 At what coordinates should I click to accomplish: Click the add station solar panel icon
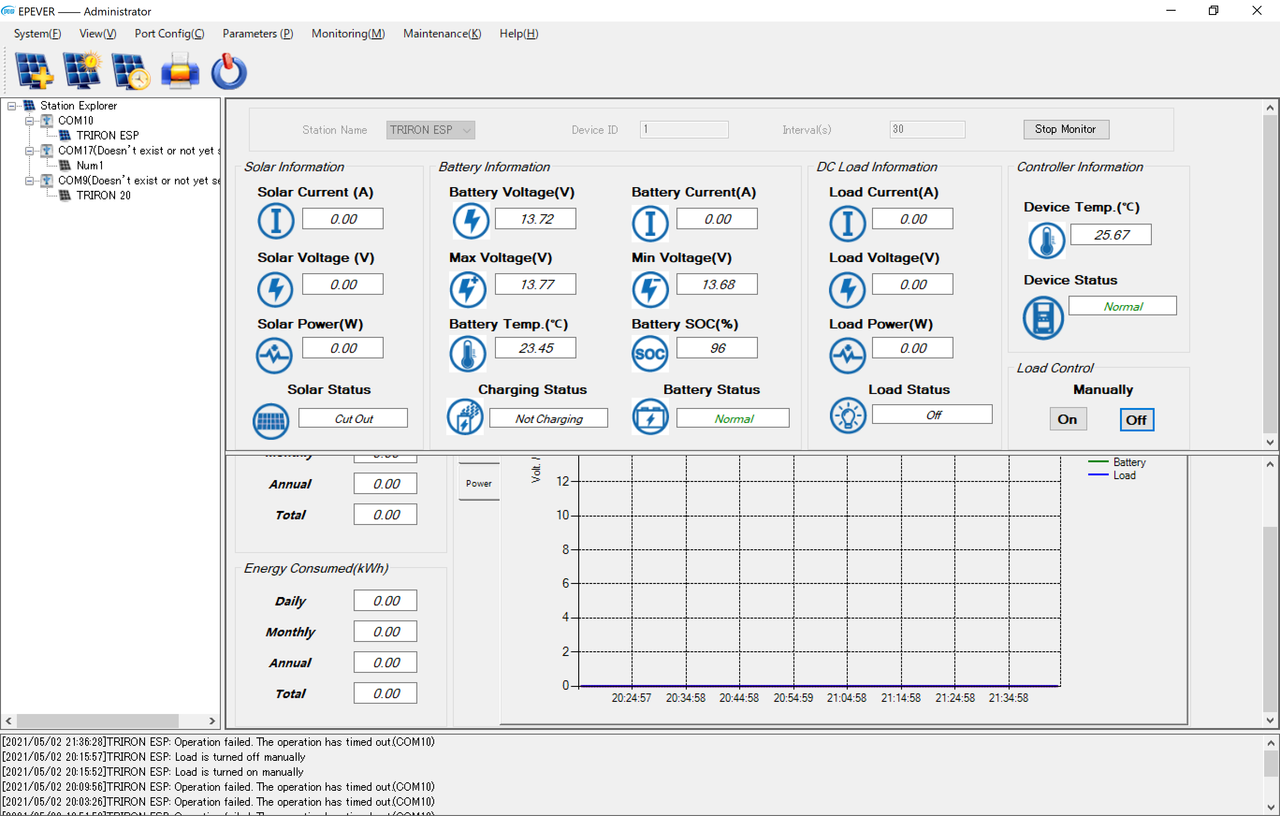(35, 71)
